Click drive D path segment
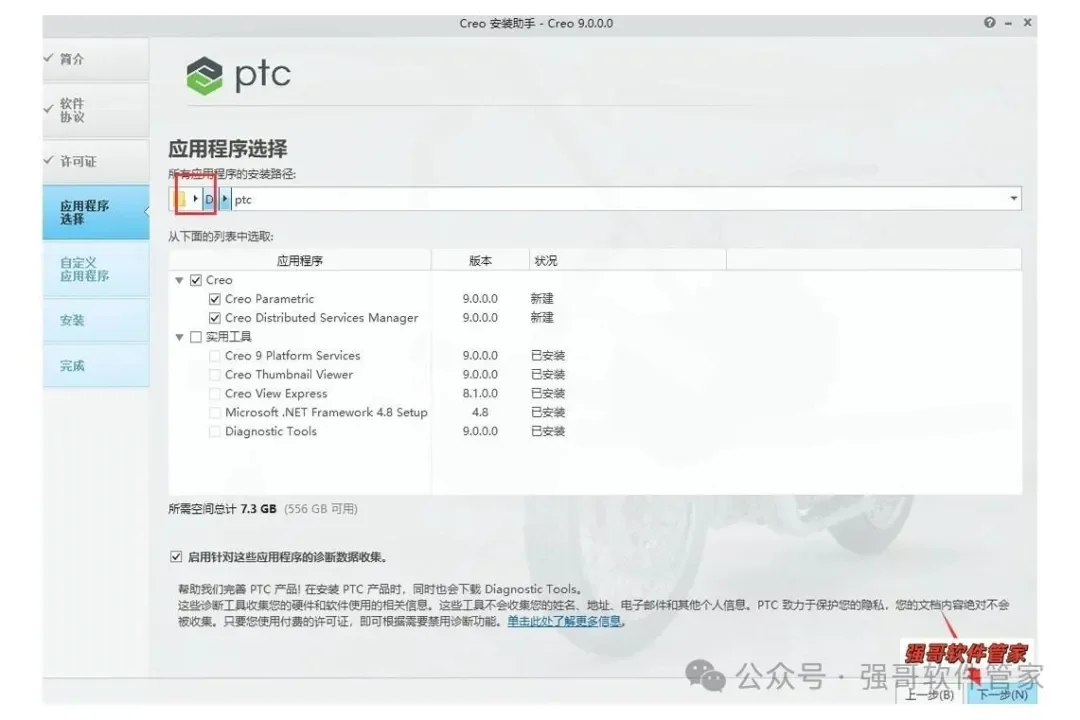Image resolution: width=1080 pixels, height=720 pixels. [x=209, y=199]
